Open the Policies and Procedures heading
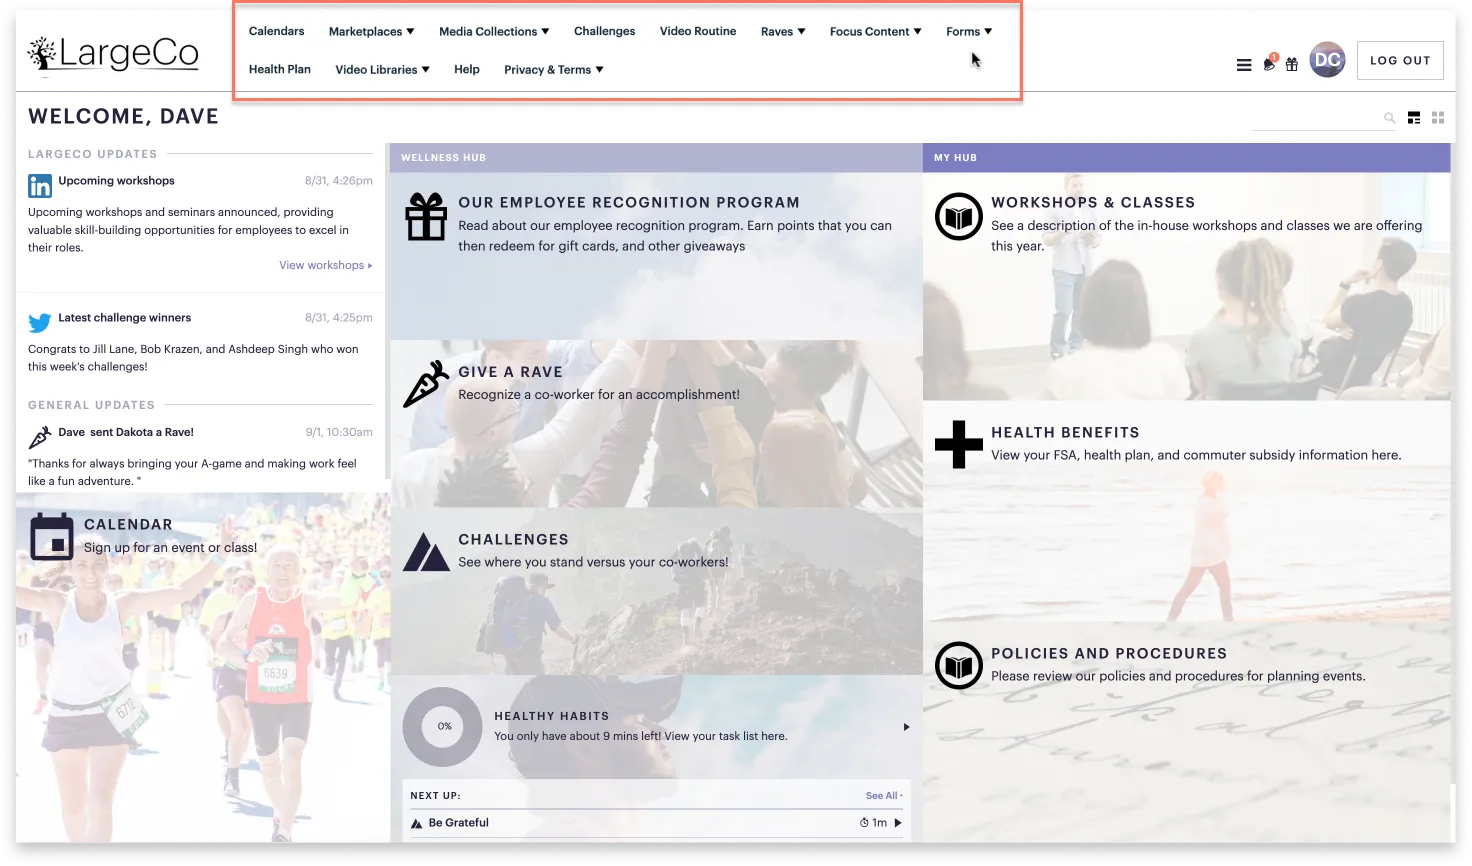Image resolution: width=1472 pixels, height=866 pixels. click(1109, 654)
